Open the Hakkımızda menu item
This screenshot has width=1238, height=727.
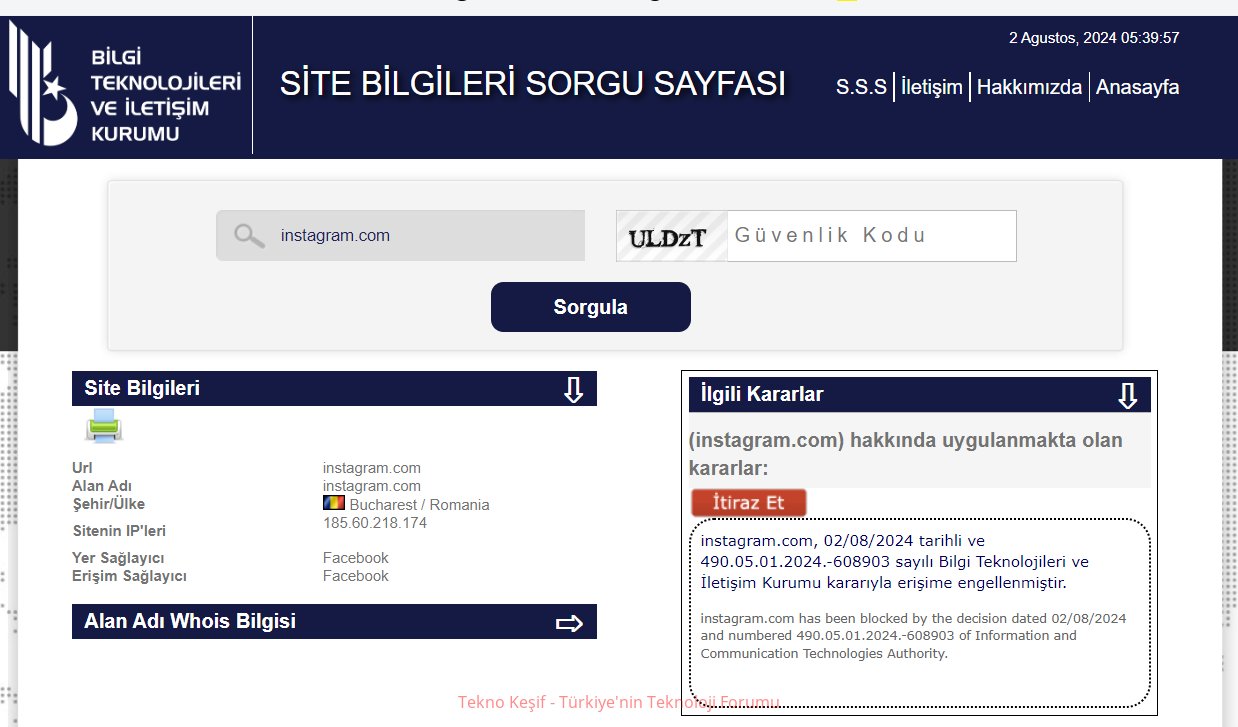tap(1029, 87)
